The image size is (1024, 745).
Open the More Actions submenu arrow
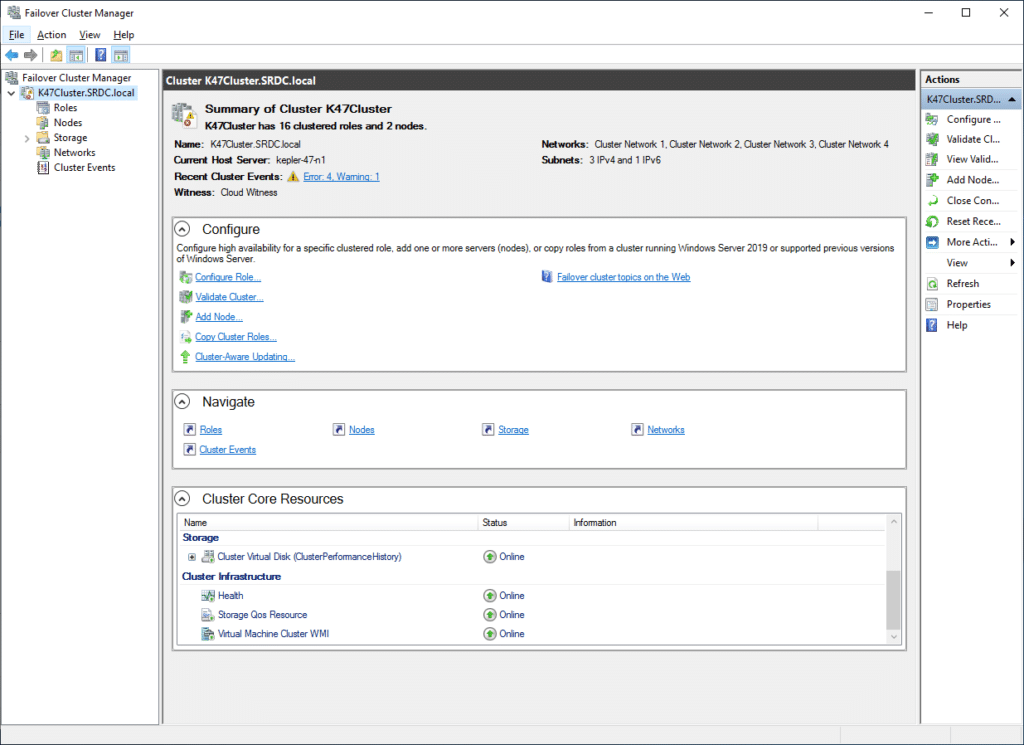[1012, 242]
